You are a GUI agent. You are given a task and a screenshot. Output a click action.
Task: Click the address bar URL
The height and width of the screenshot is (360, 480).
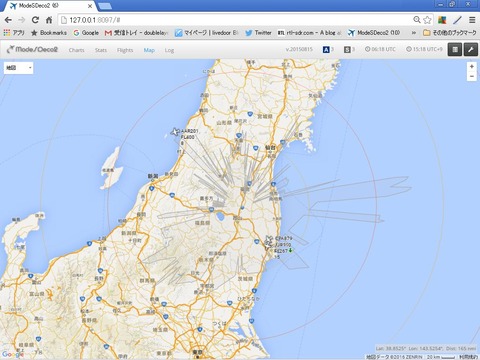[x=95, y=20]
